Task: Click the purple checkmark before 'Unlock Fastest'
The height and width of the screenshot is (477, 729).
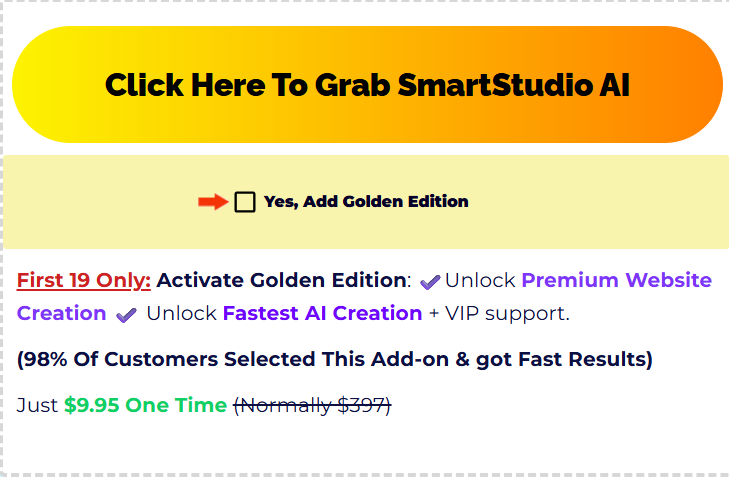Action: tap(126, 315)
